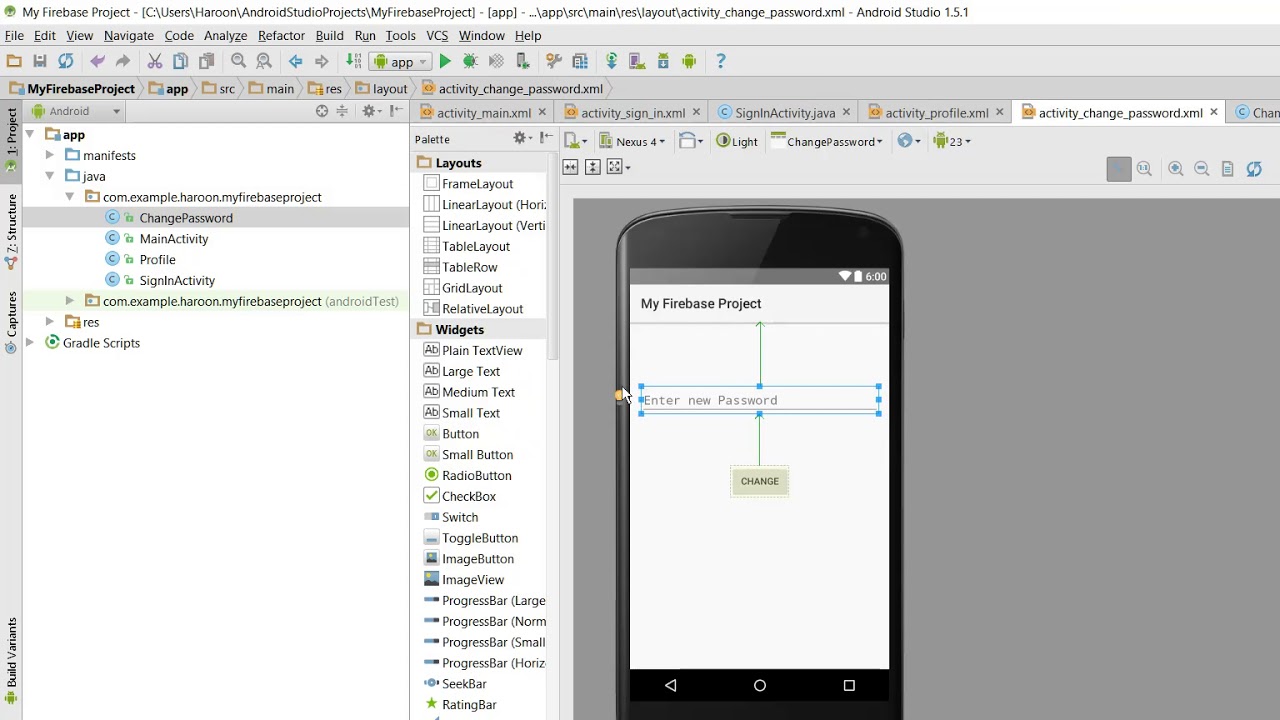This screenshot has height=720, width=1280.
Task: Expand the manifests folder
Action: coord(49,155)
